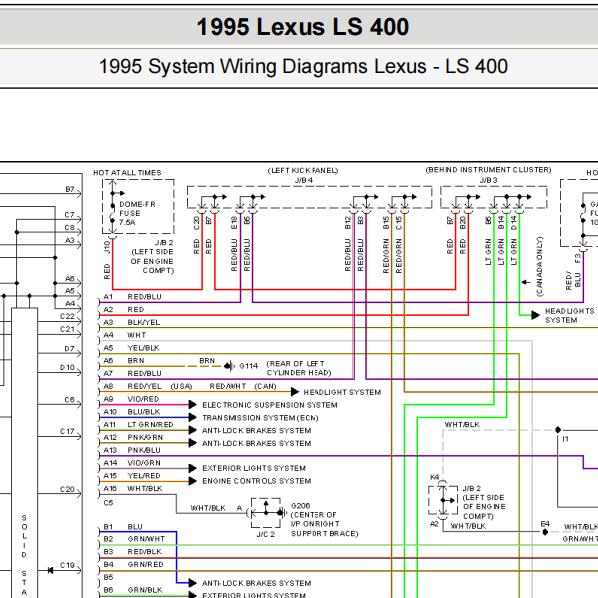Select "1995 System Wiring Diagrams Lexus - LS 400" heading
This screenshot has height=598, width=598.
[303, 66]
